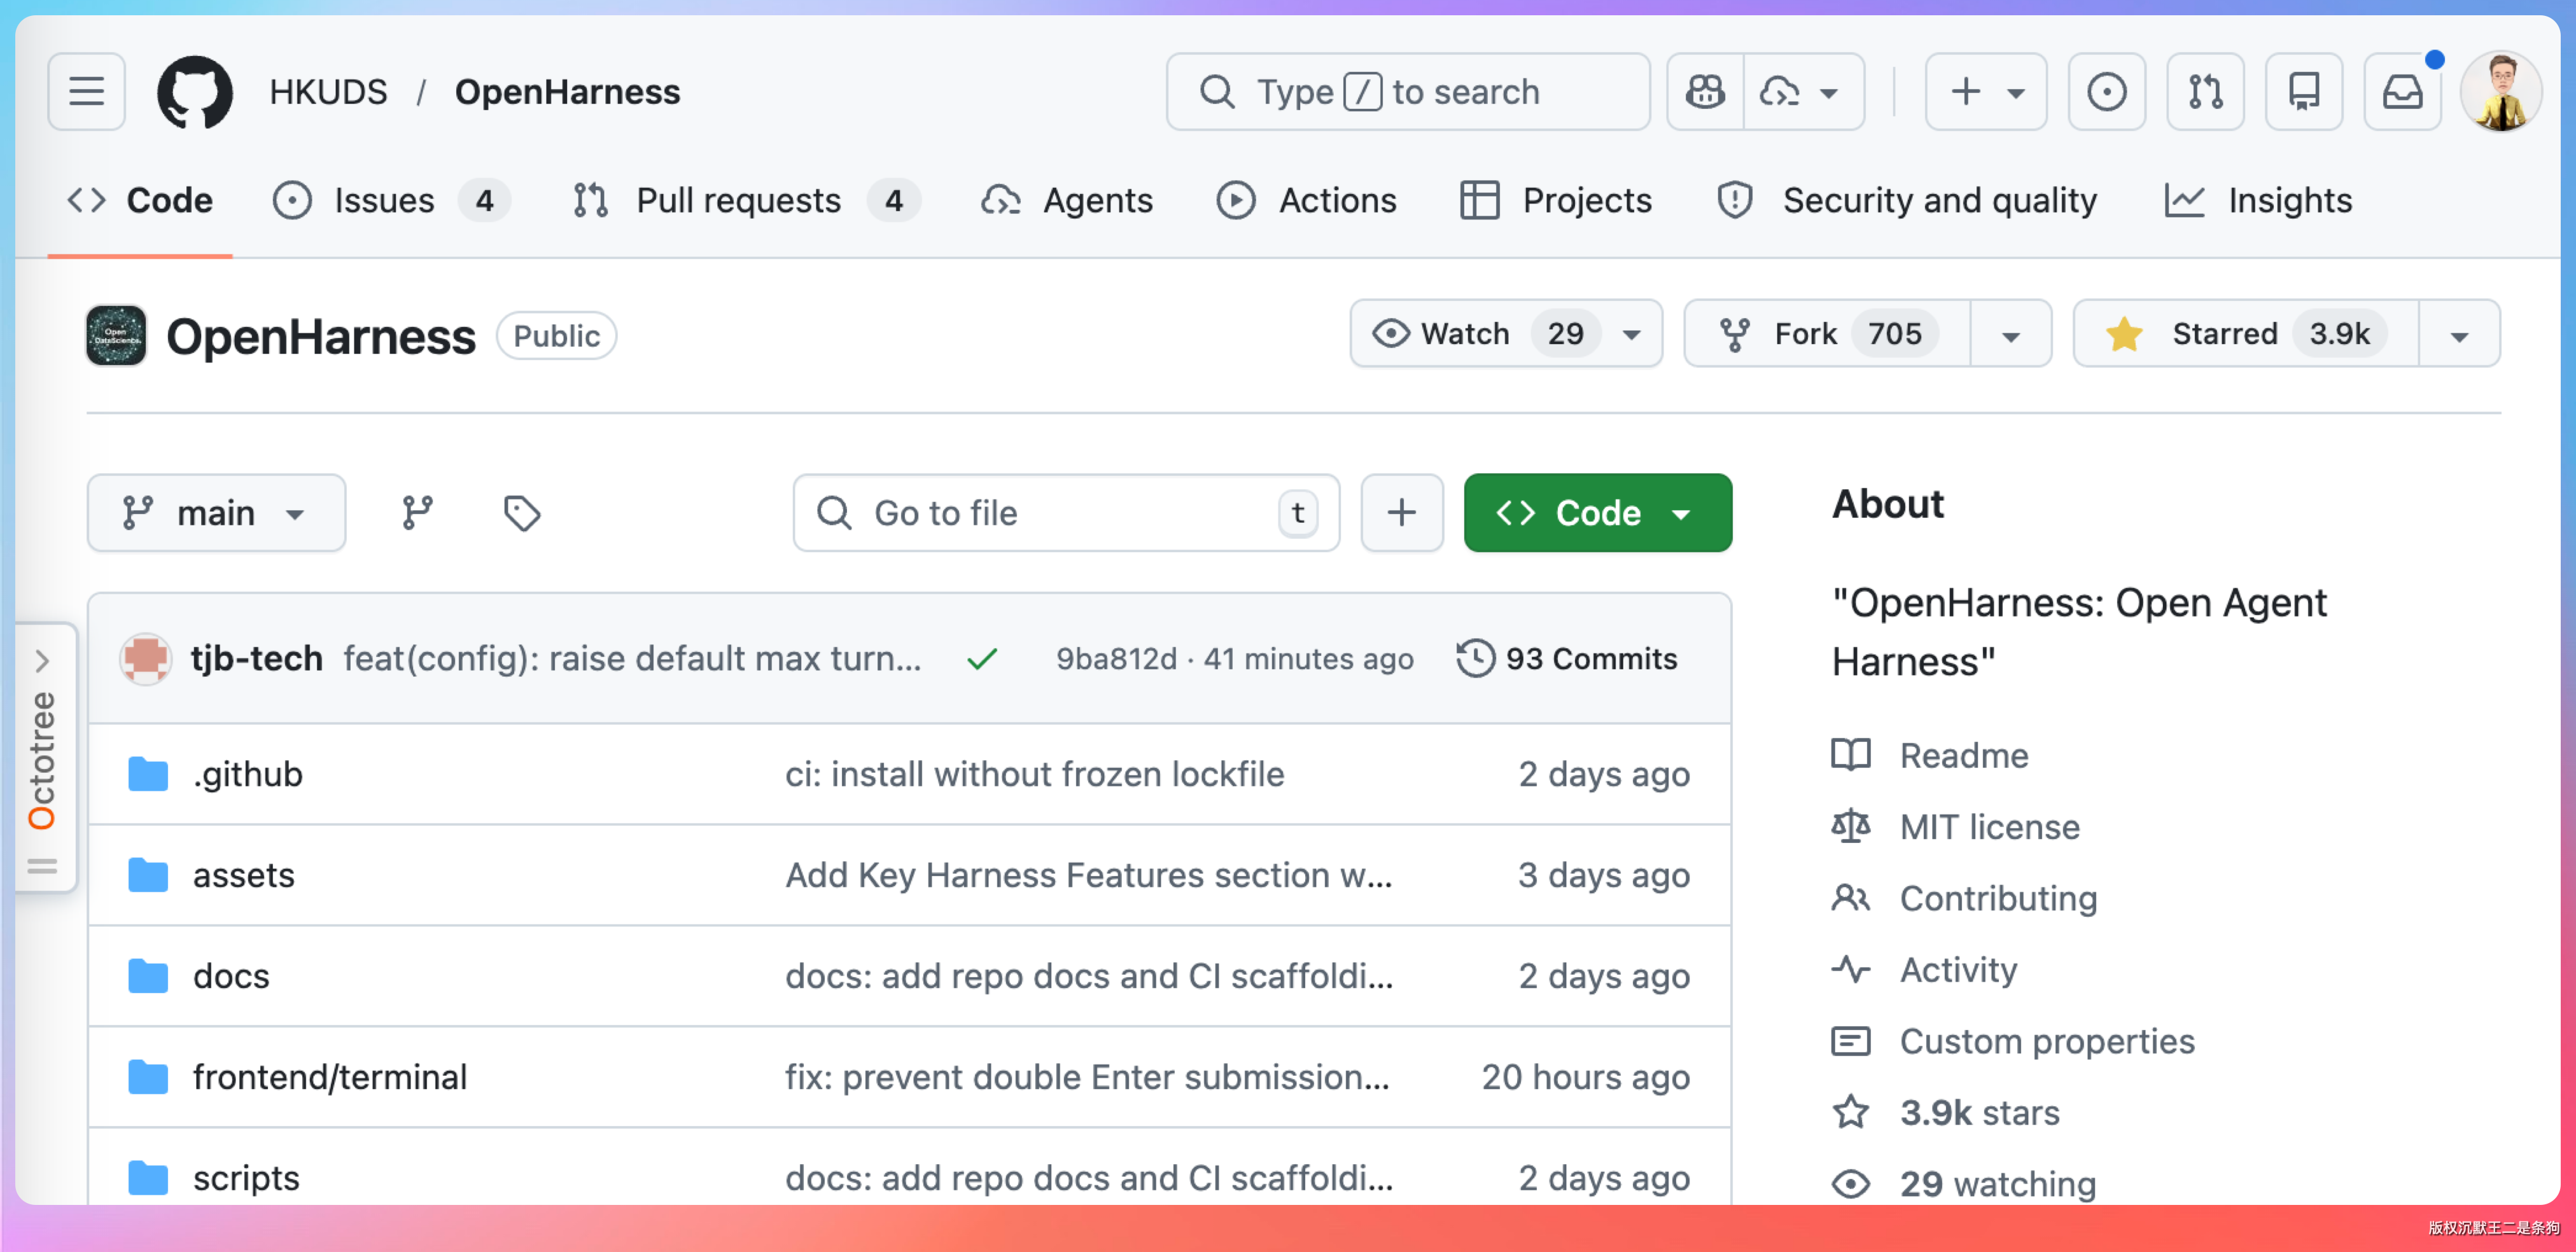This screenshot has width=2576, height=1252.
Task: Open the MIT license link
Action: pos(1988,827)
